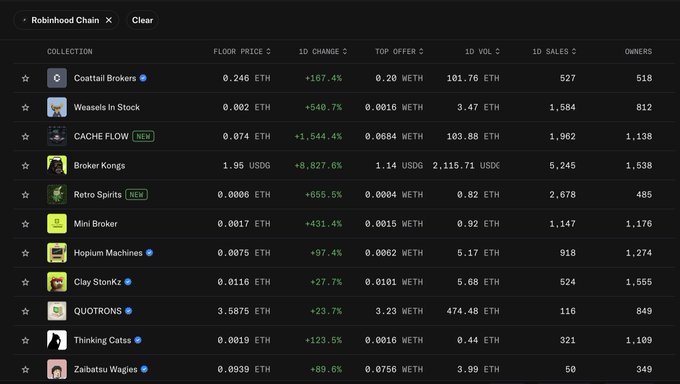
Task: Click the 3.5875 ETH floor price
Action: [244, 311]
